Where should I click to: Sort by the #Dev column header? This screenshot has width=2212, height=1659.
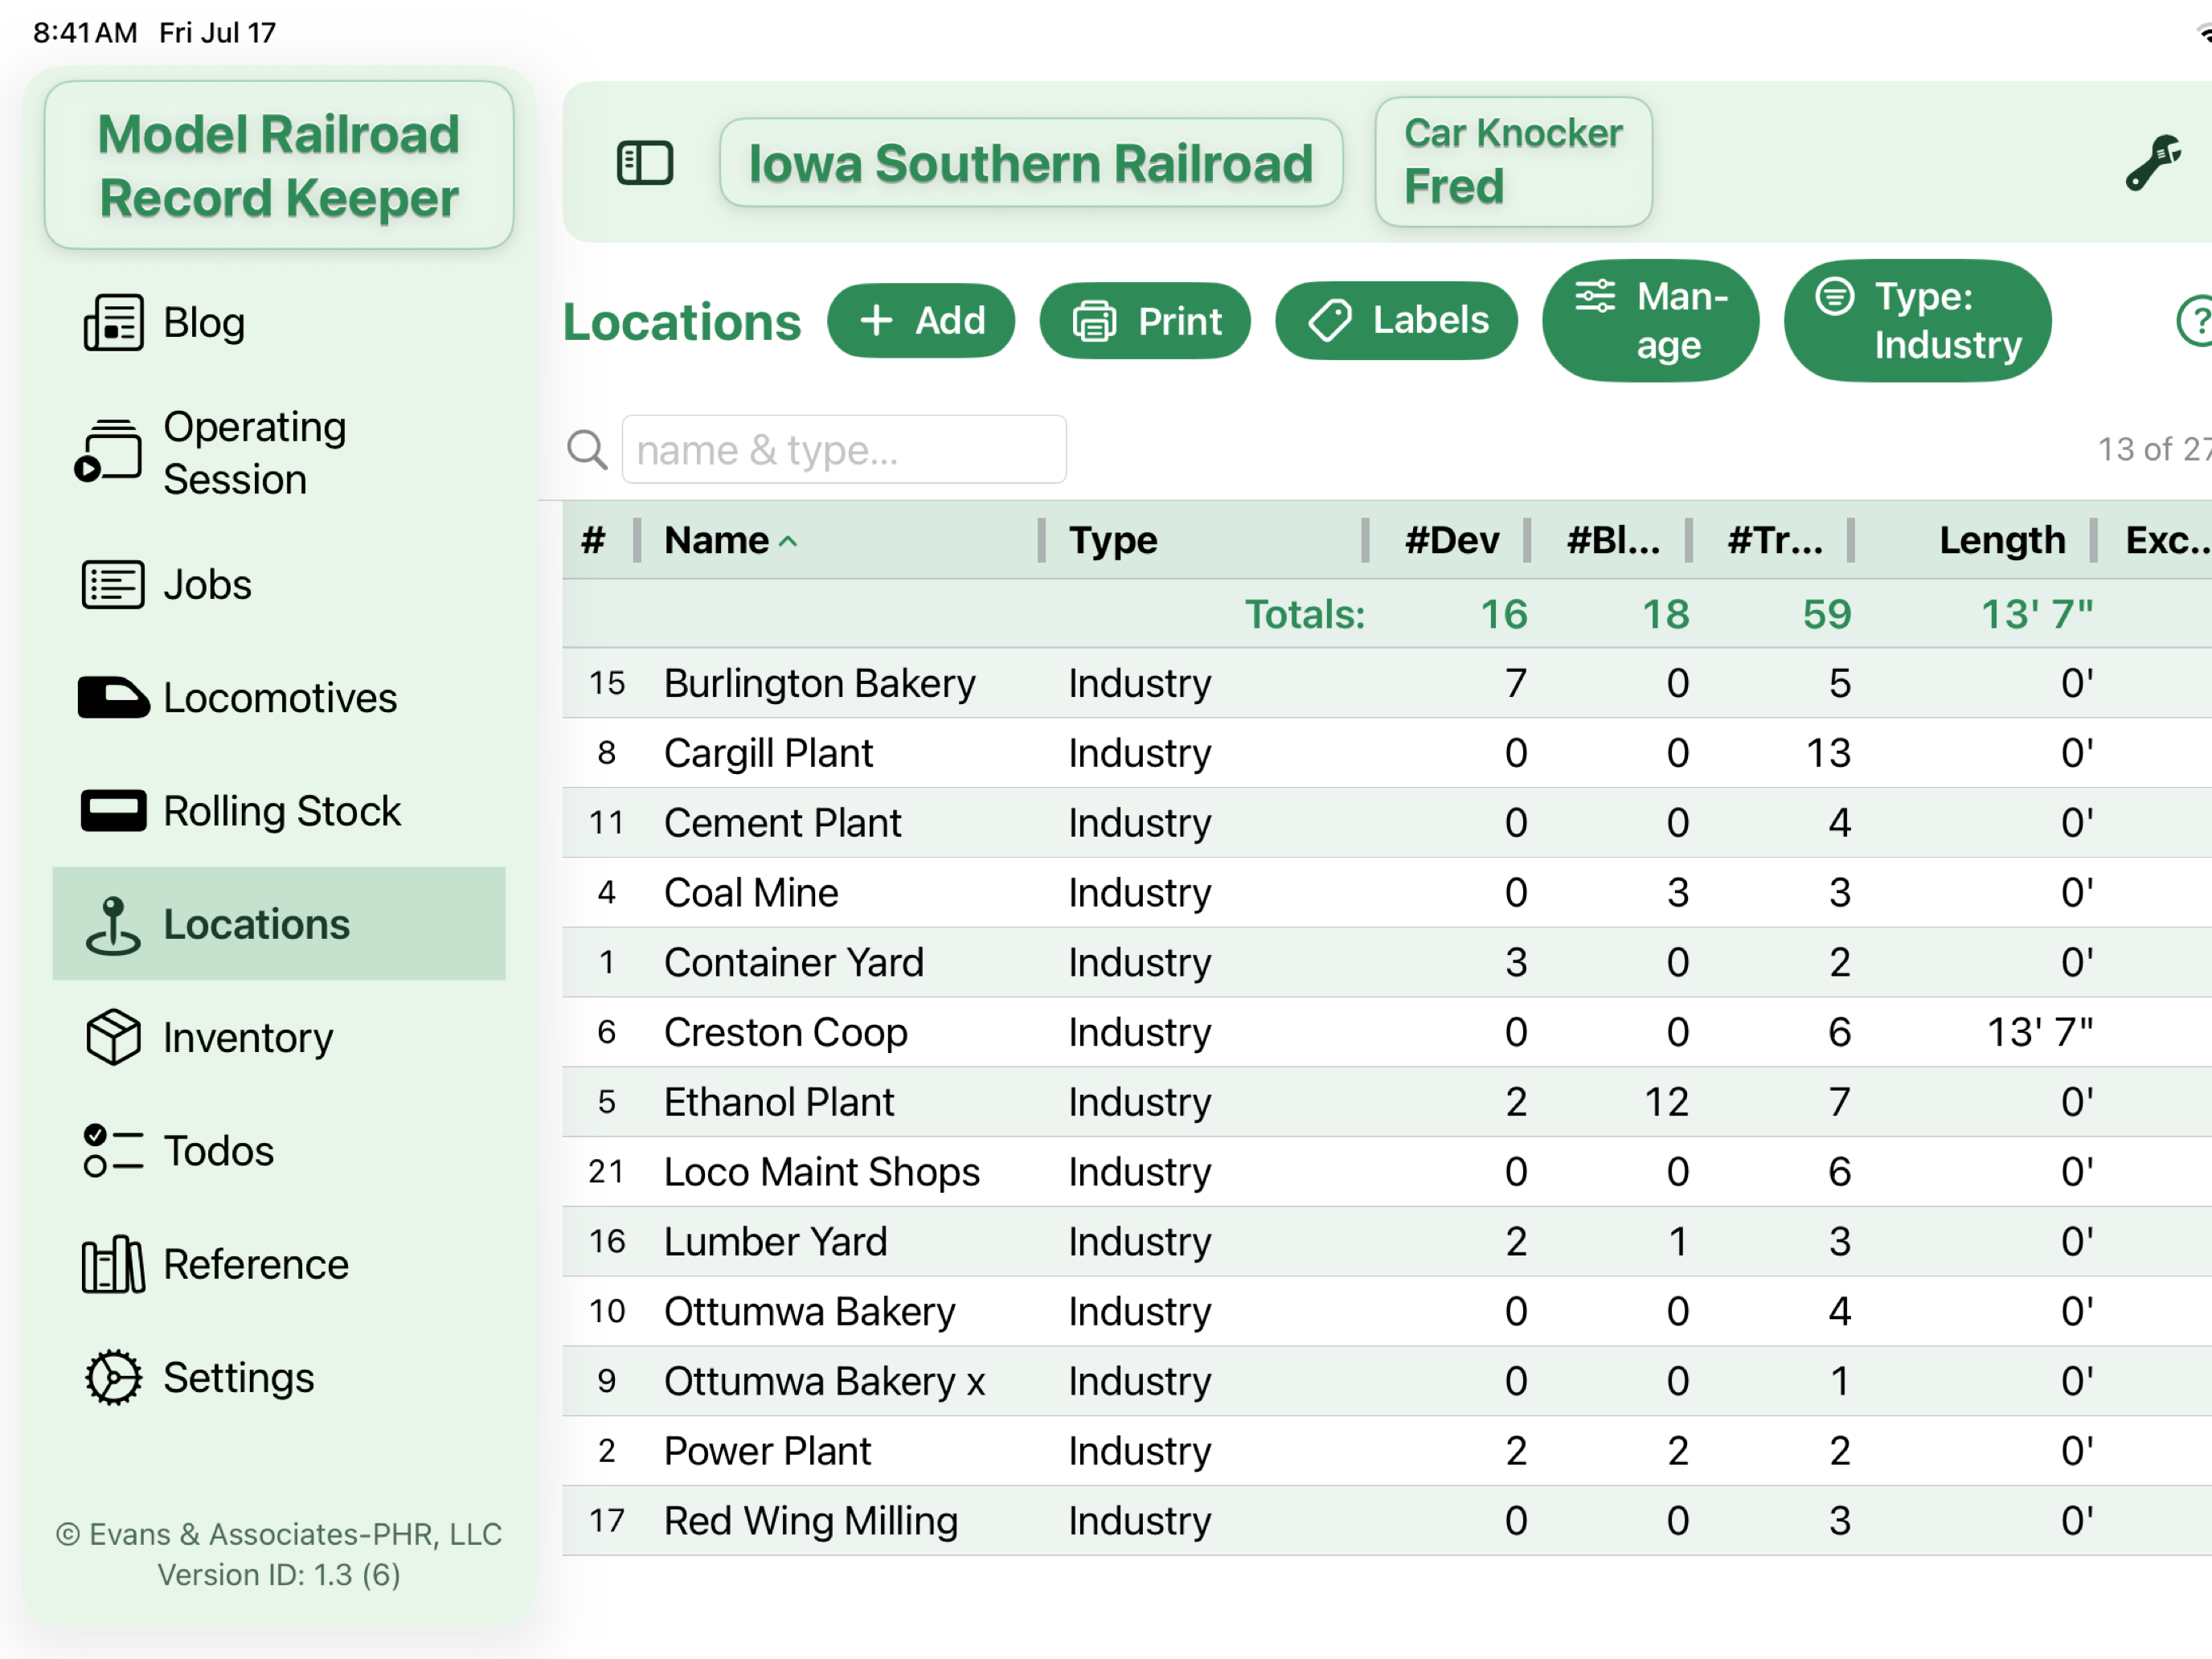[x=1451, y=541]
